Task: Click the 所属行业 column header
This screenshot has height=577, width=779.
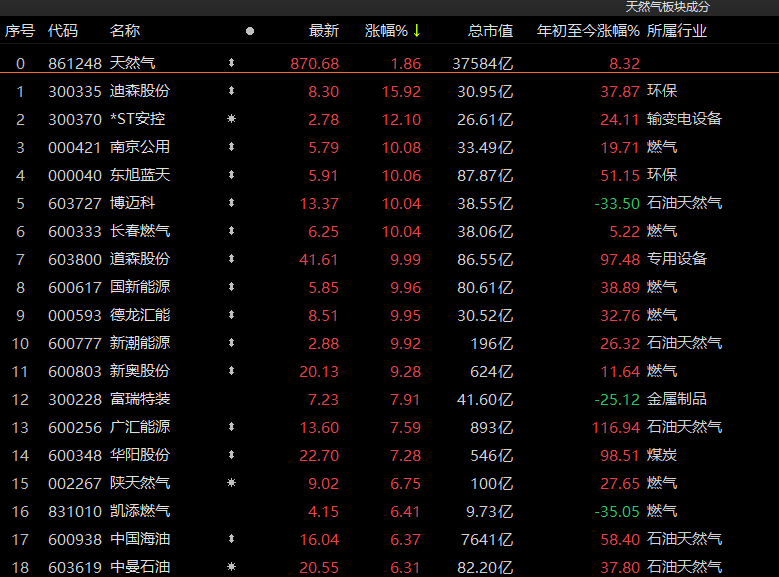Action: pos(677,31)
